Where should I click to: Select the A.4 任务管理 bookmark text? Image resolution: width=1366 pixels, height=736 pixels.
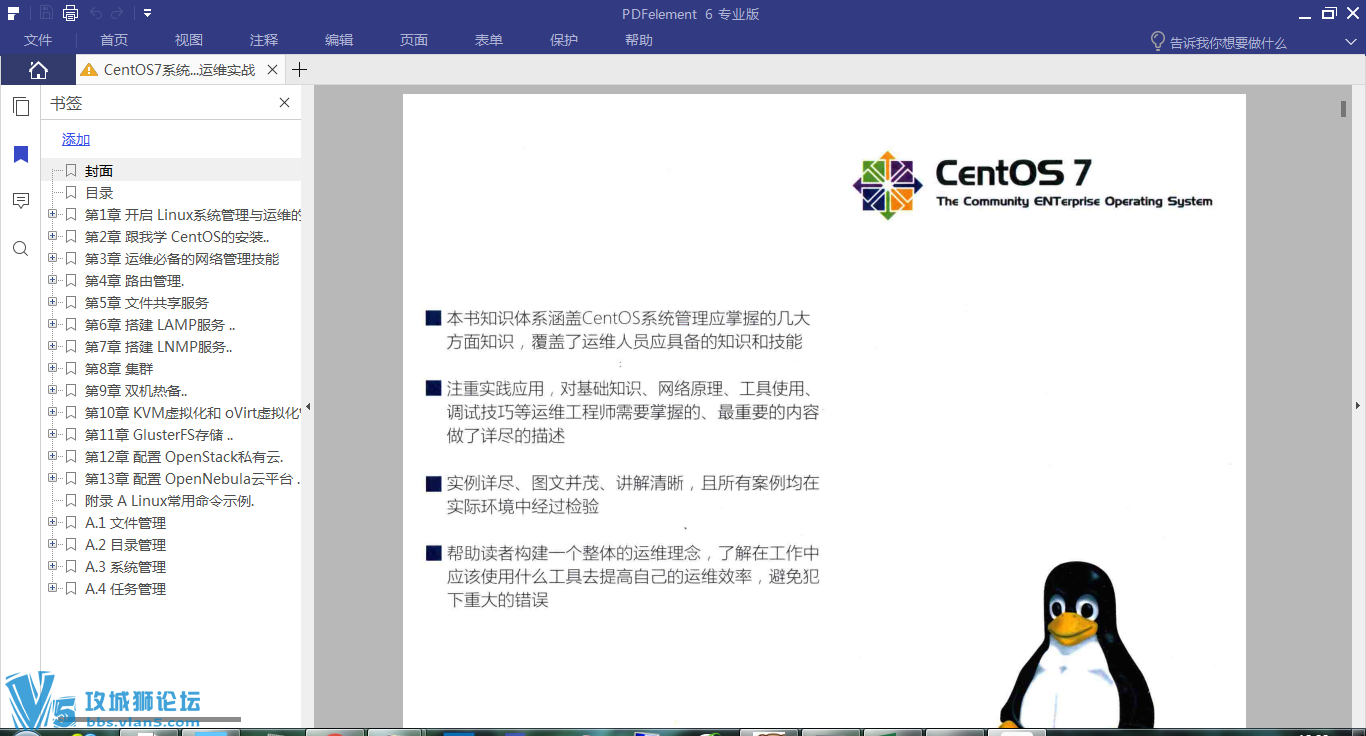point(125,589)
